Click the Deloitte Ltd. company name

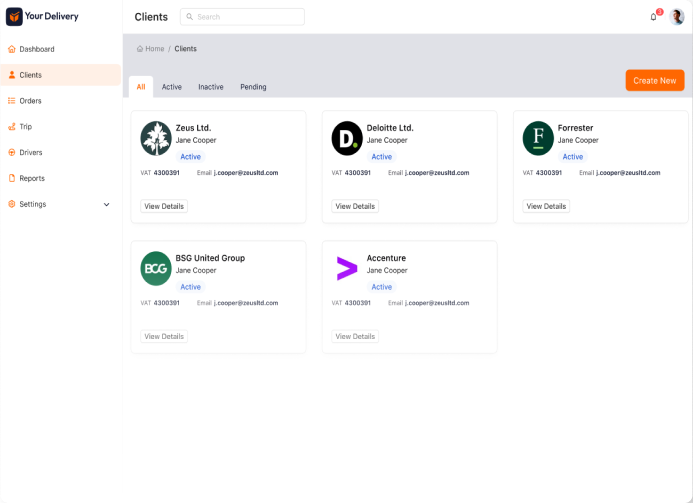[x=390, y=128]
